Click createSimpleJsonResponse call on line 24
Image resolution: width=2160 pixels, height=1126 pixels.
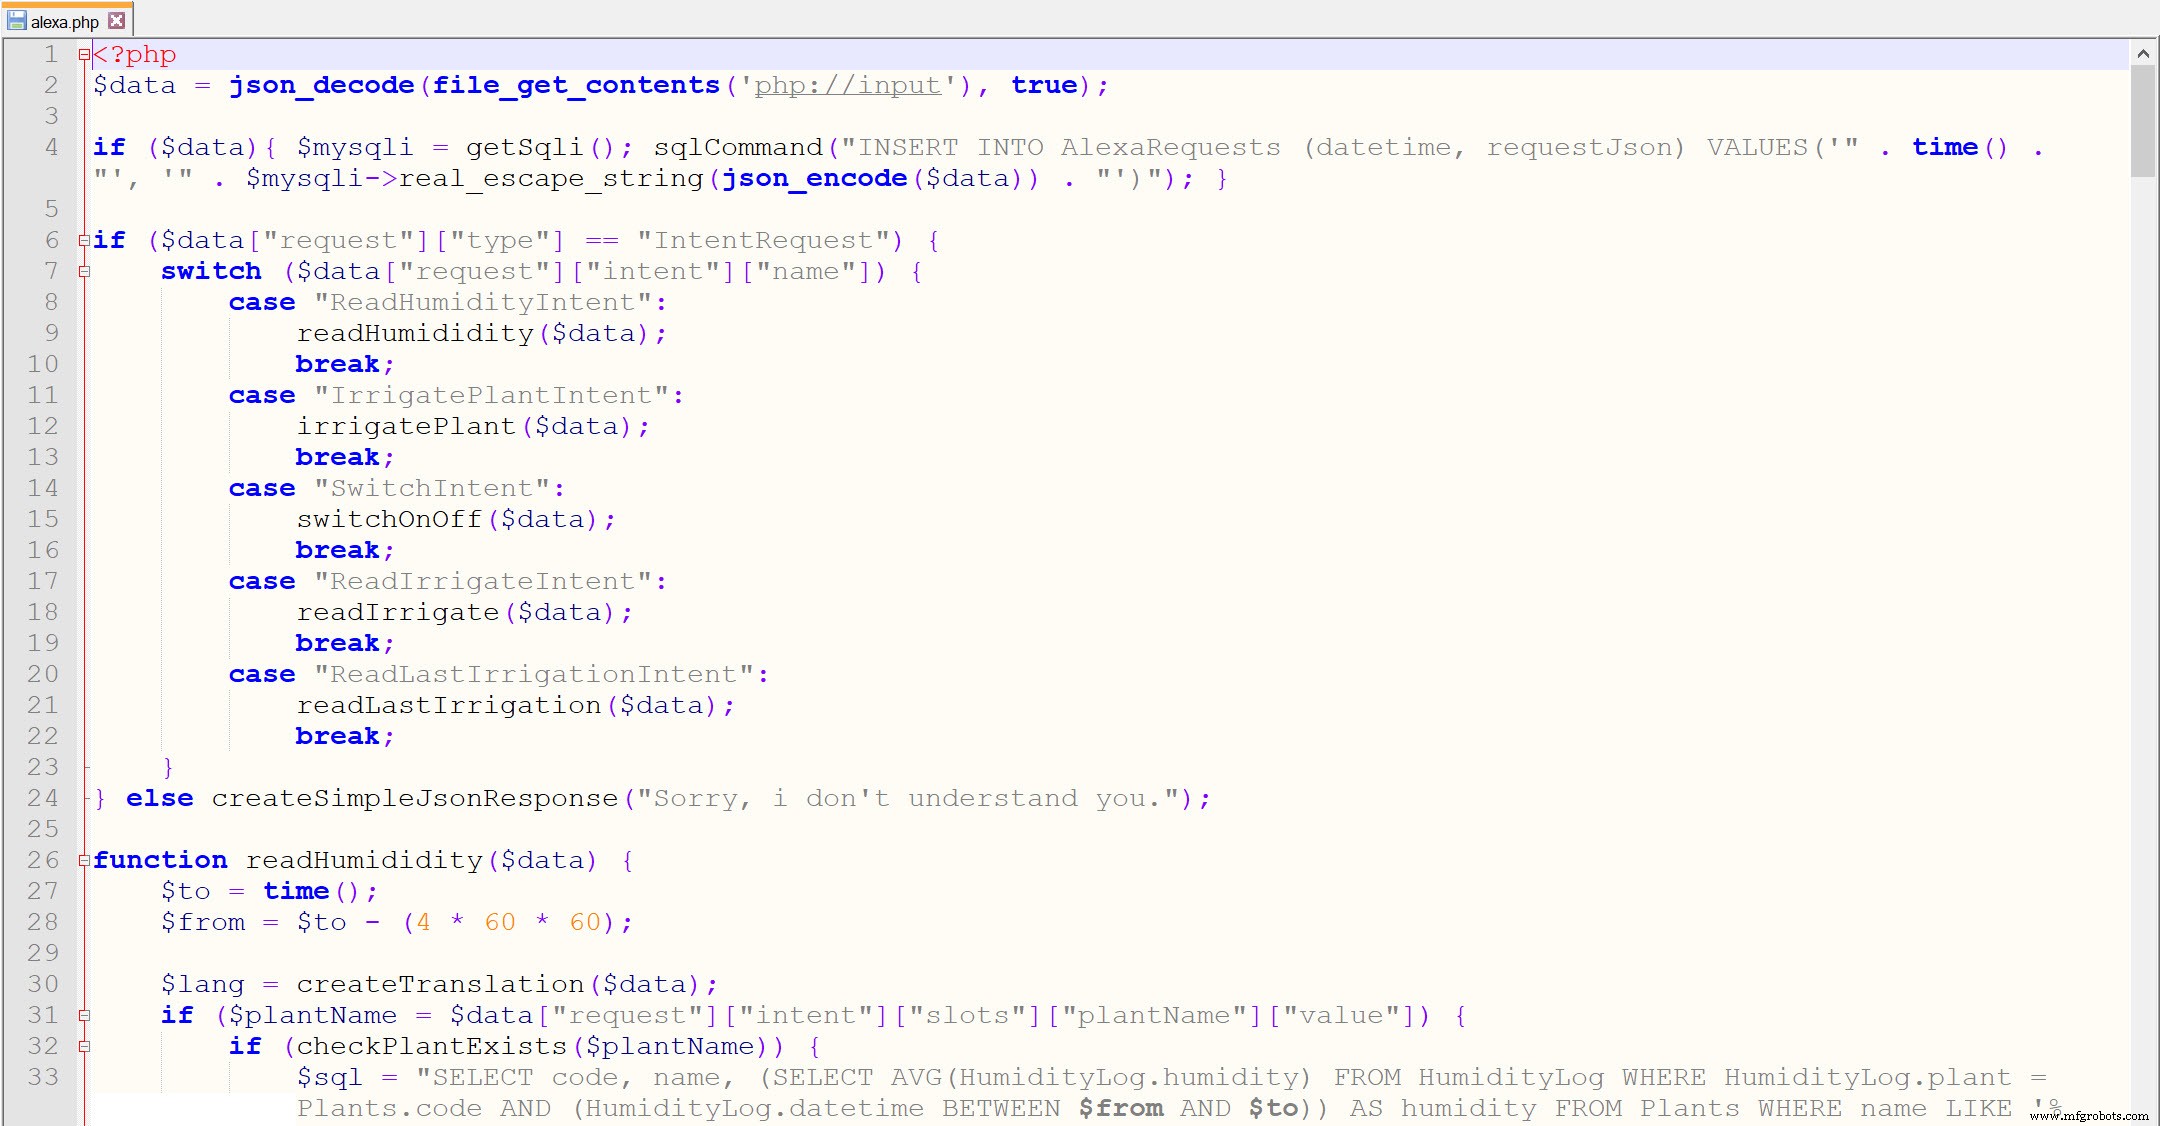(415, 798)
